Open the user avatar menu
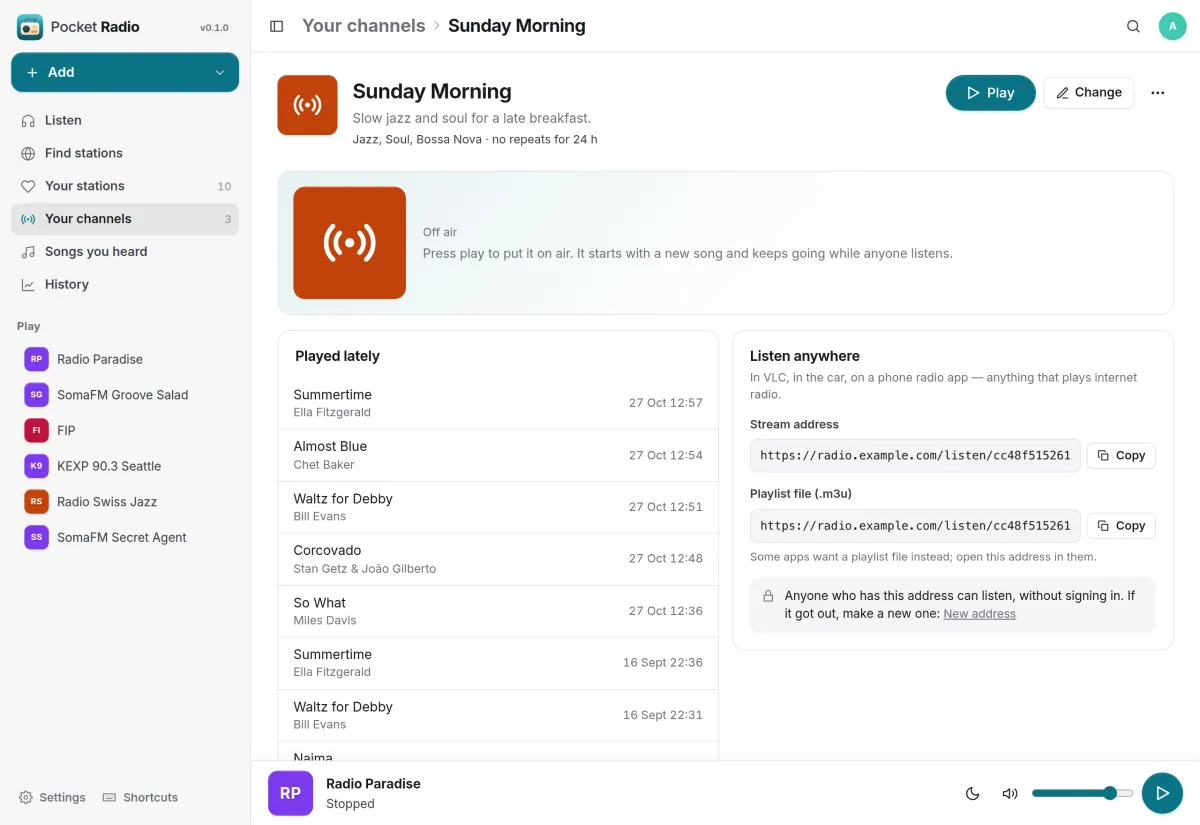Image resolution: width=1200 pixels, height=825 pixels. tap(1172, 26)
